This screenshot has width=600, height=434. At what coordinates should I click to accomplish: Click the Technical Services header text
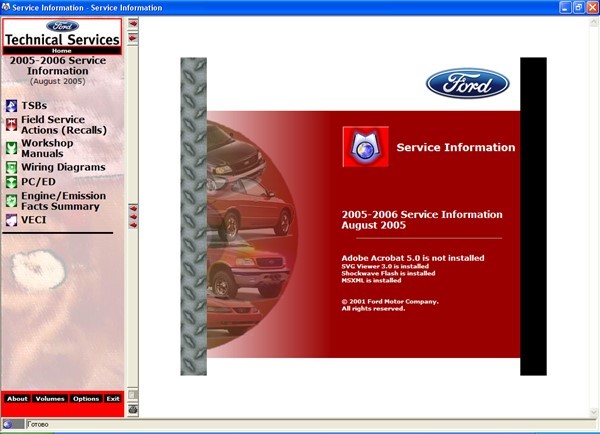coord(62,39)
